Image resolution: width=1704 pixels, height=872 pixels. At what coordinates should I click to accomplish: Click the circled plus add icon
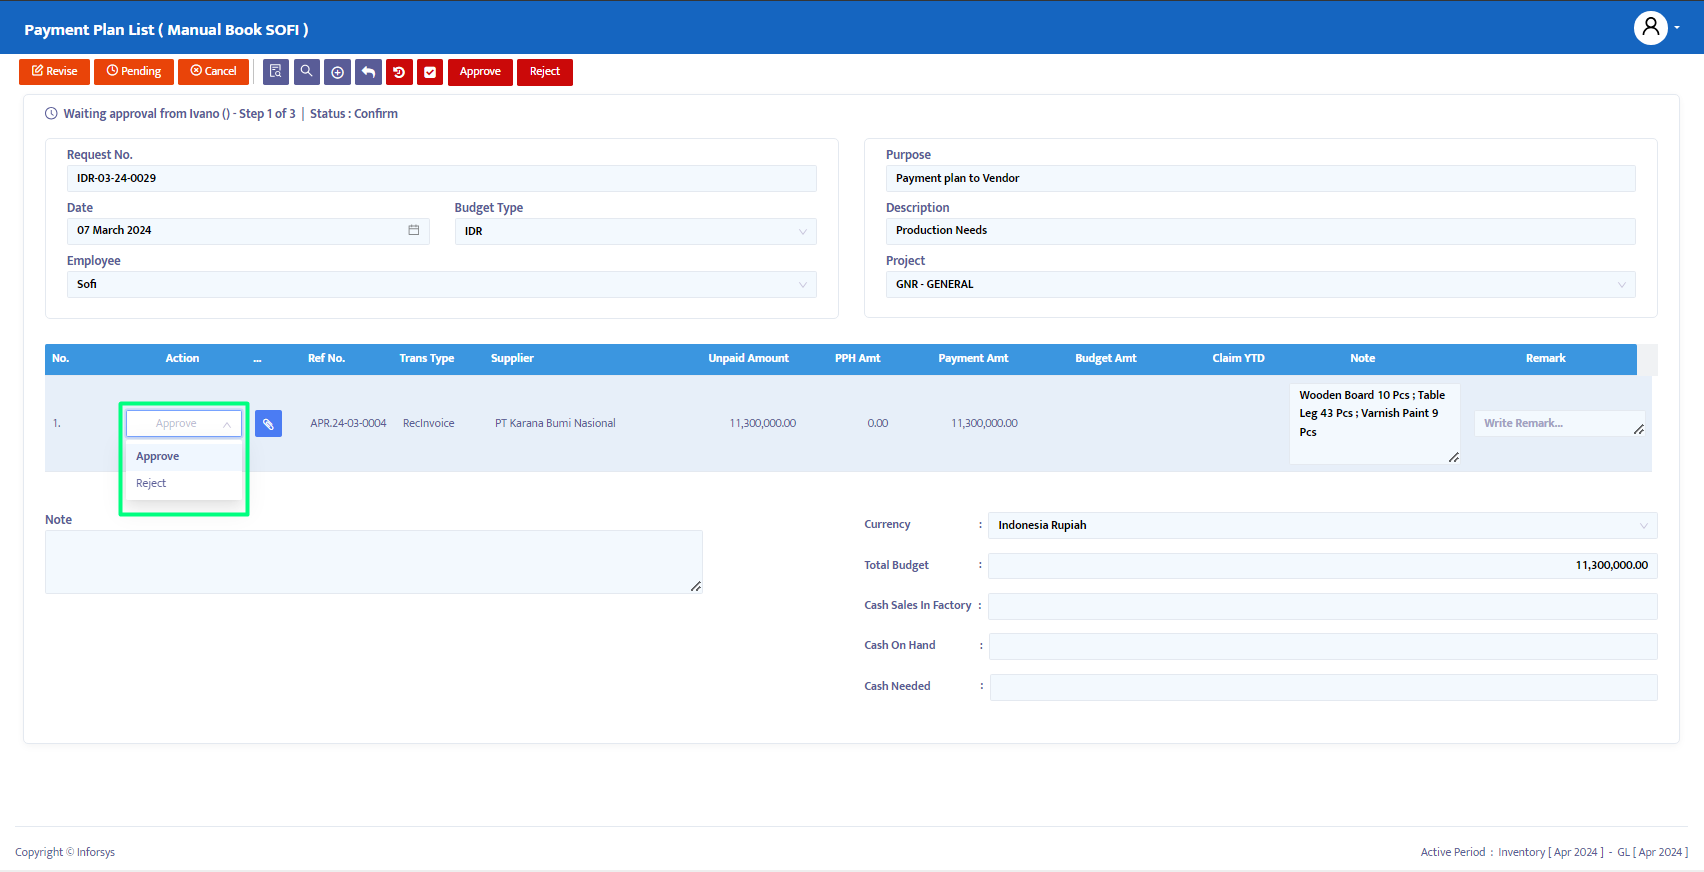tap(338, 72)
